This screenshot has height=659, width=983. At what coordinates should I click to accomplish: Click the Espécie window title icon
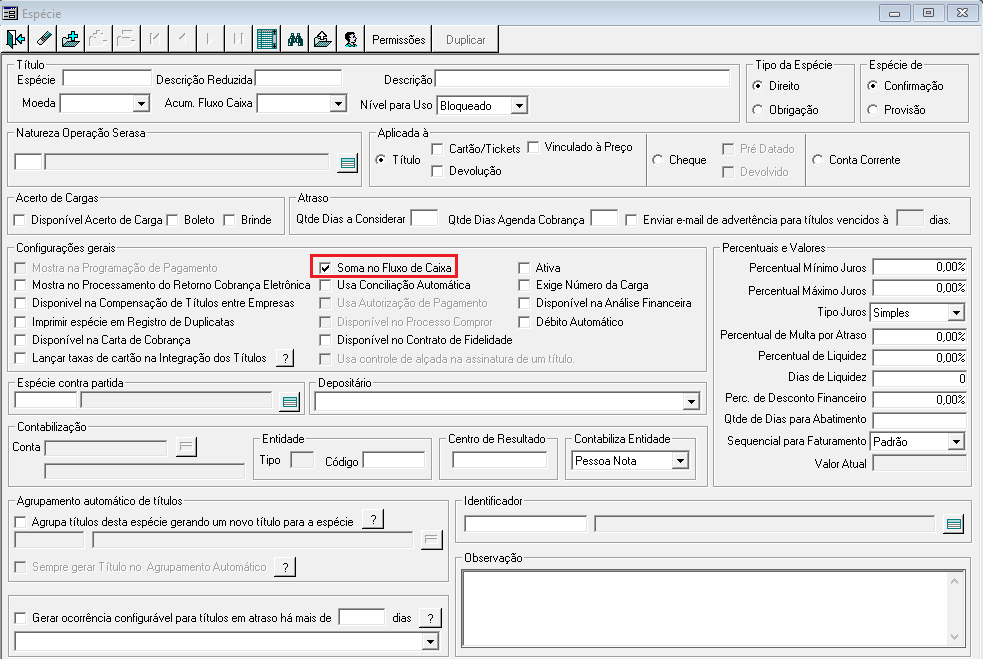coord(10,13)
